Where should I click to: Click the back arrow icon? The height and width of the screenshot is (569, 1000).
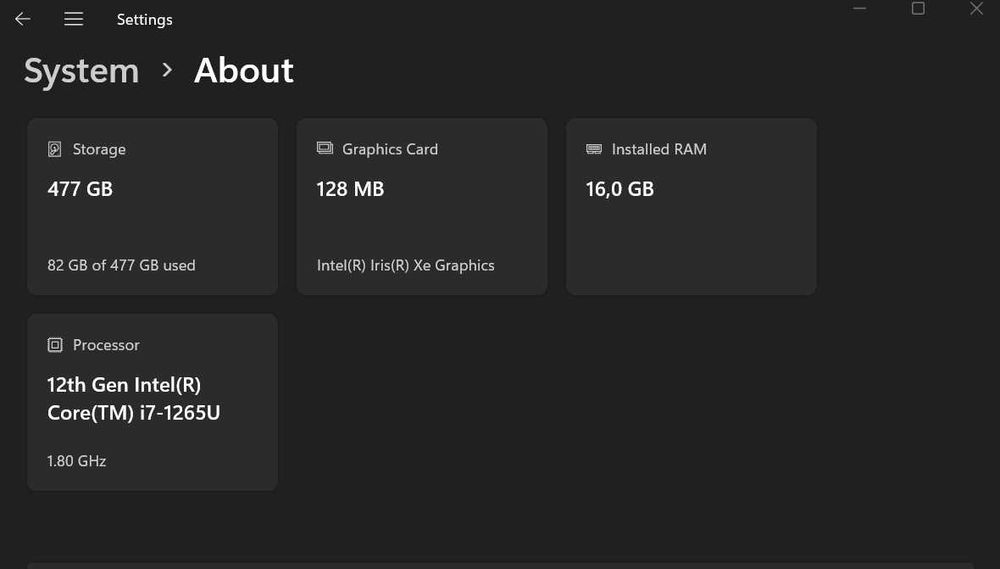(x=22, y=19)
